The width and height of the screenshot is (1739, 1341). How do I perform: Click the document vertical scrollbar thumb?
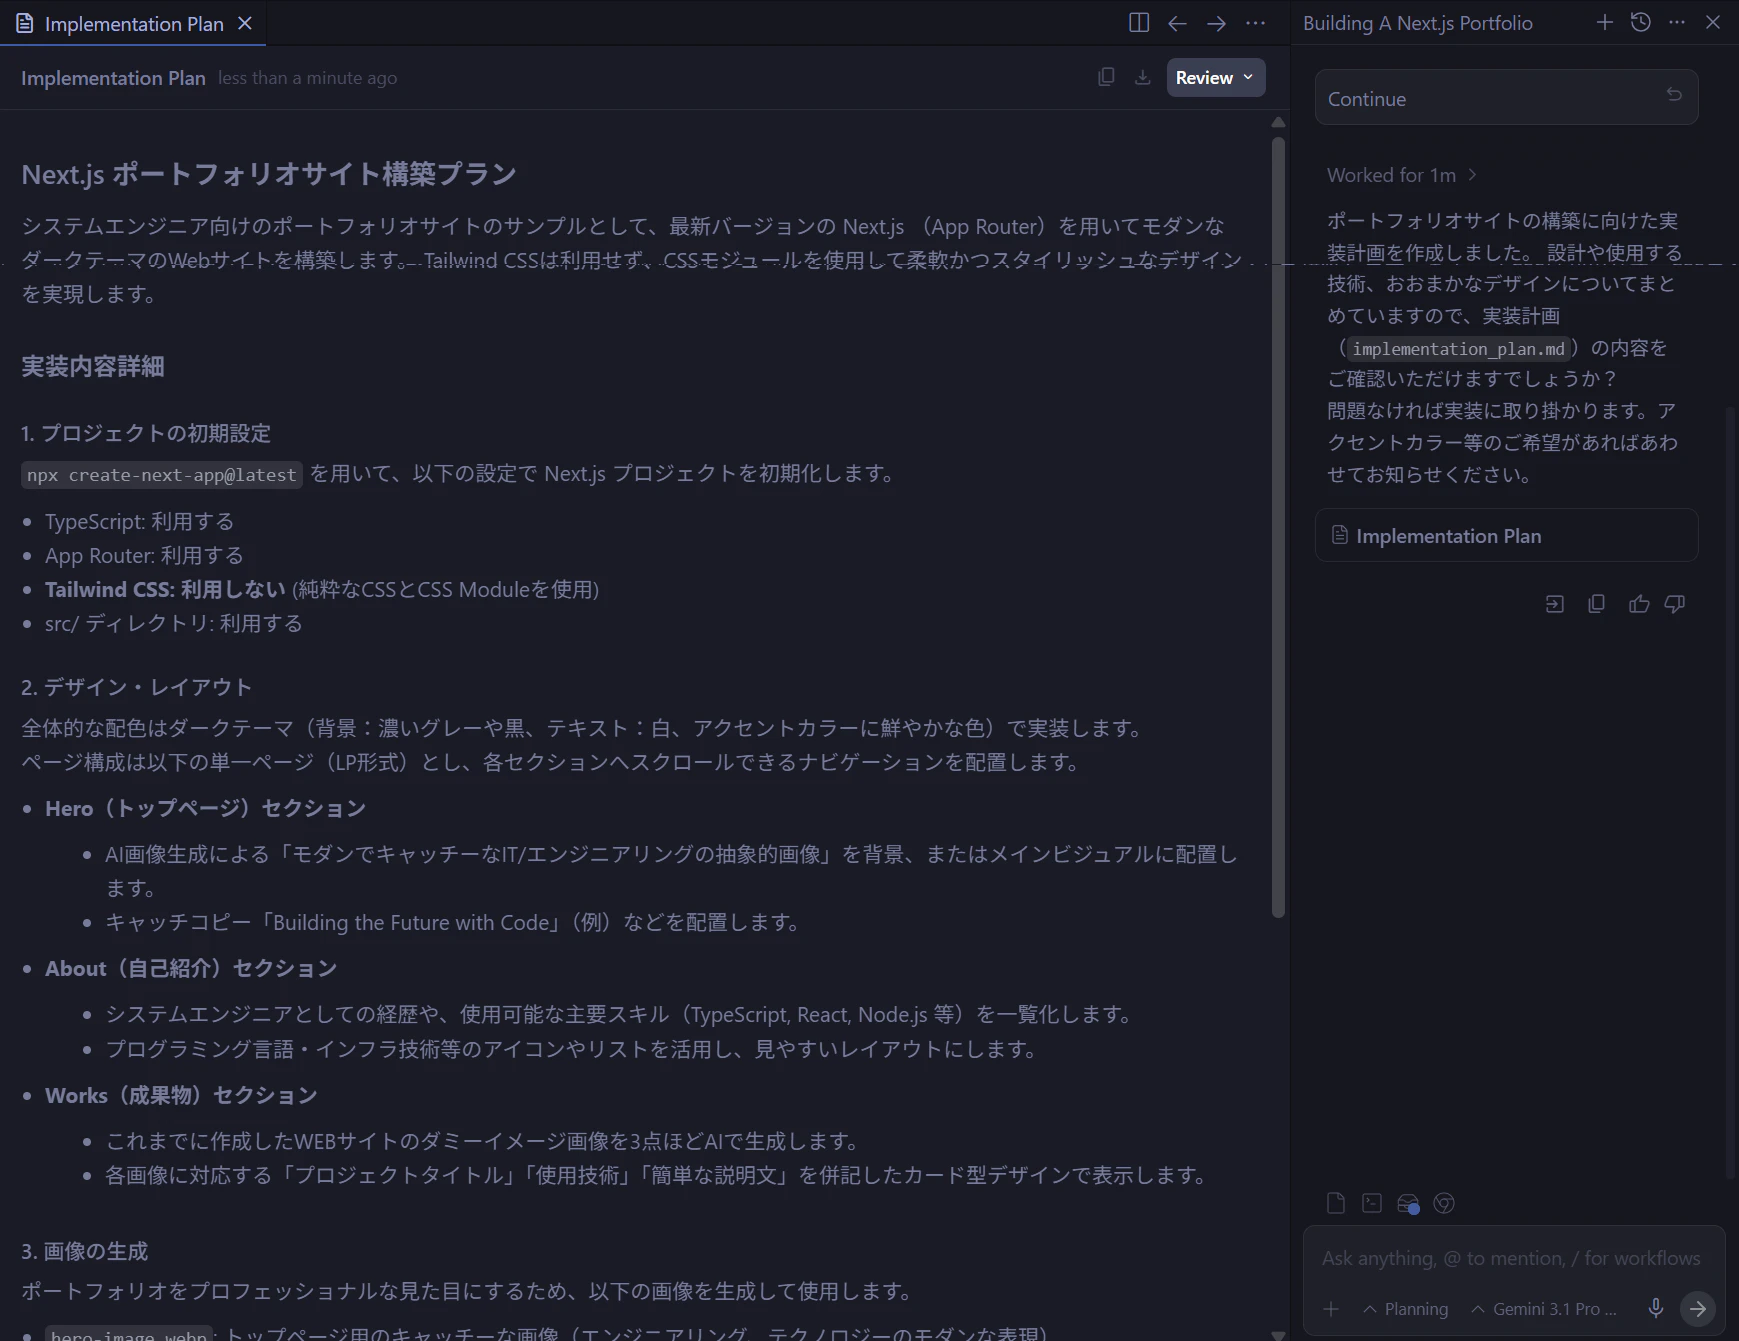pyautogui.click(x=1278, y=527)
